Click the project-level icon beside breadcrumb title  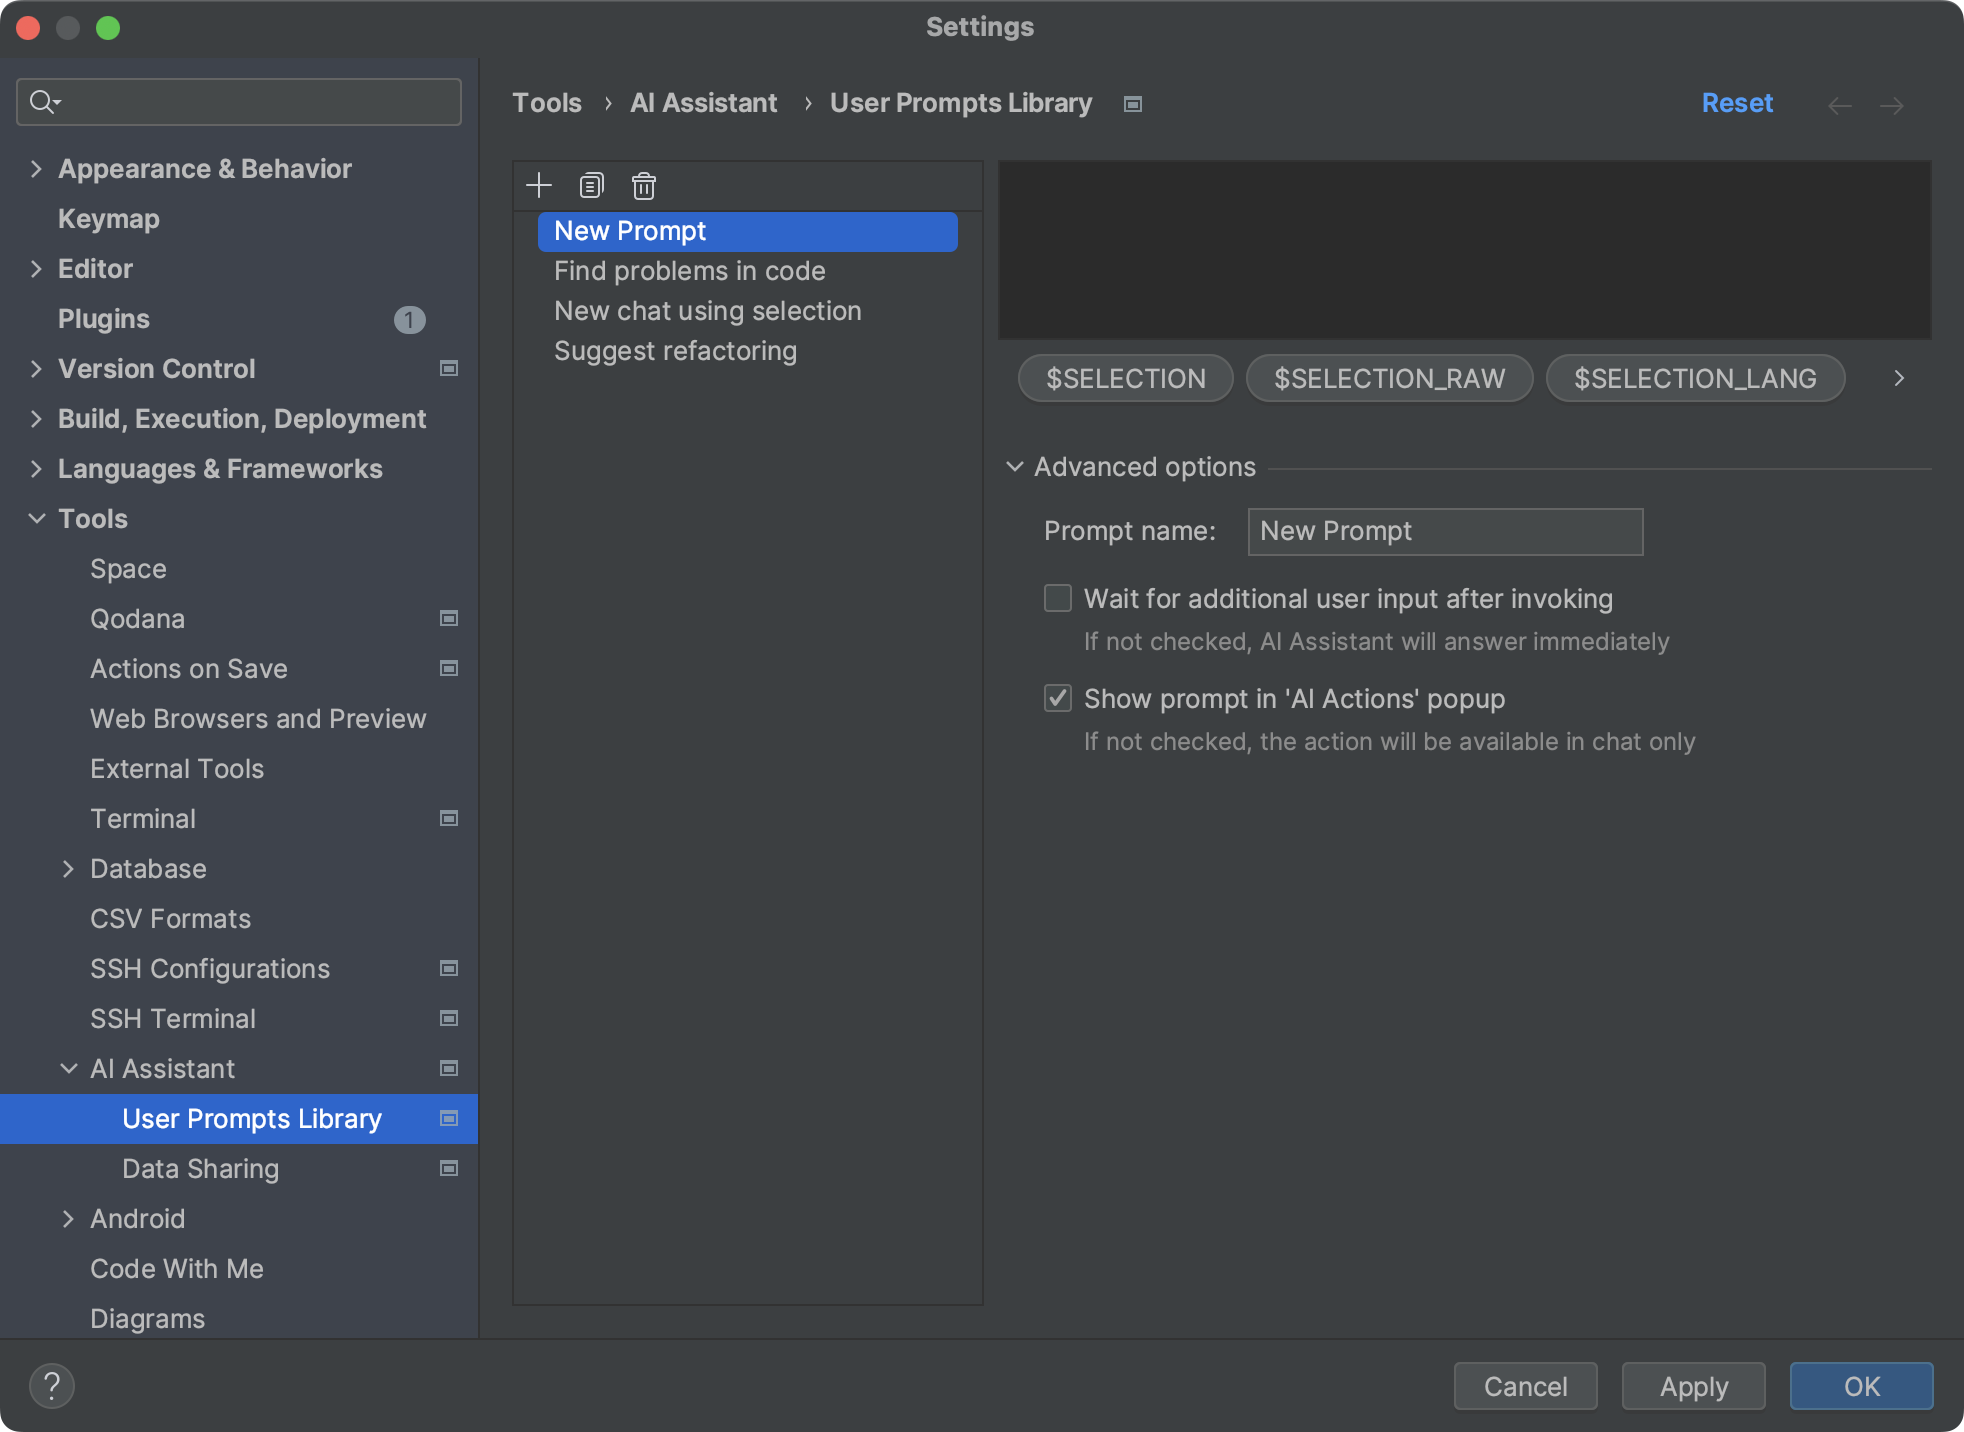(1133, 104)
